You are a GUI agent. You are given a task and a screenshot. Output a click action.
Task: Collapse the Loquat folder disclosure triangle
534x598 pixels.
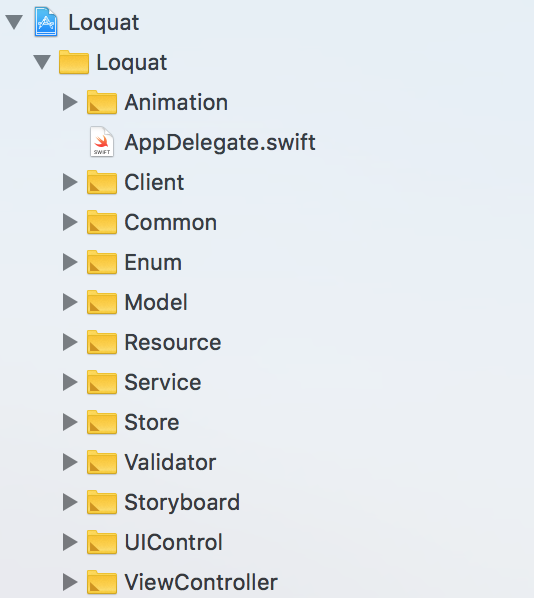point(42,62)
